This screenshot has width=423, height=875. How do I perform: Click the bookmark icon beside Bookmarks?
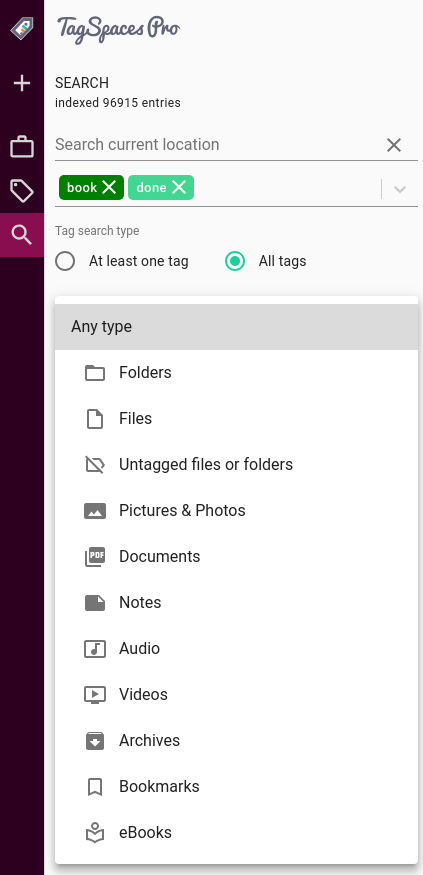point(95,787)
